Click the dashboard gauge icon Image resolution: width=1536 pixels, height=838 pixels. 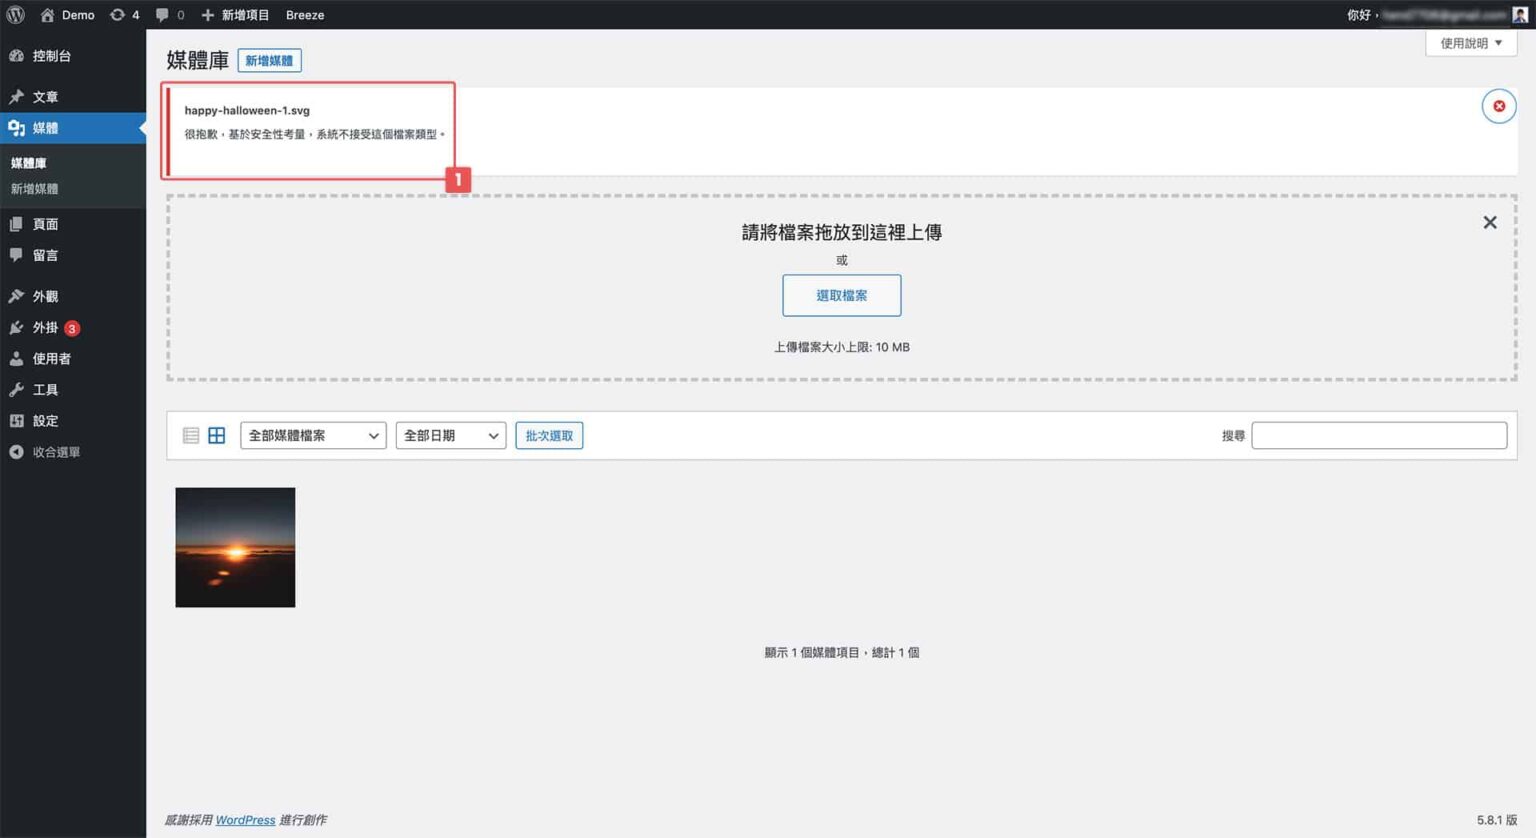16,56
